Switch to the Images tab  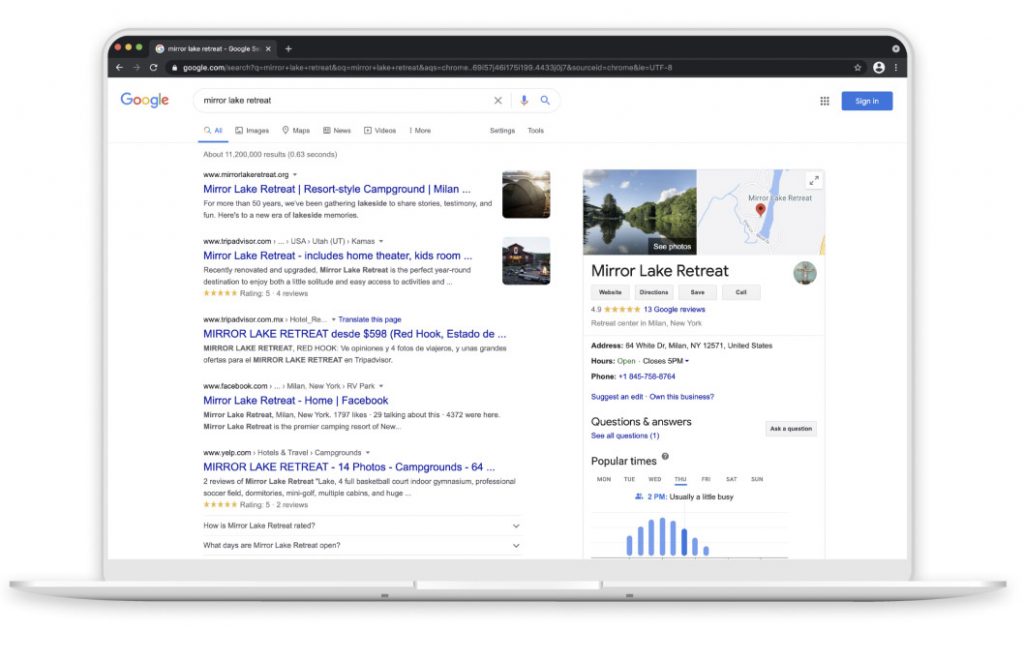252,131
